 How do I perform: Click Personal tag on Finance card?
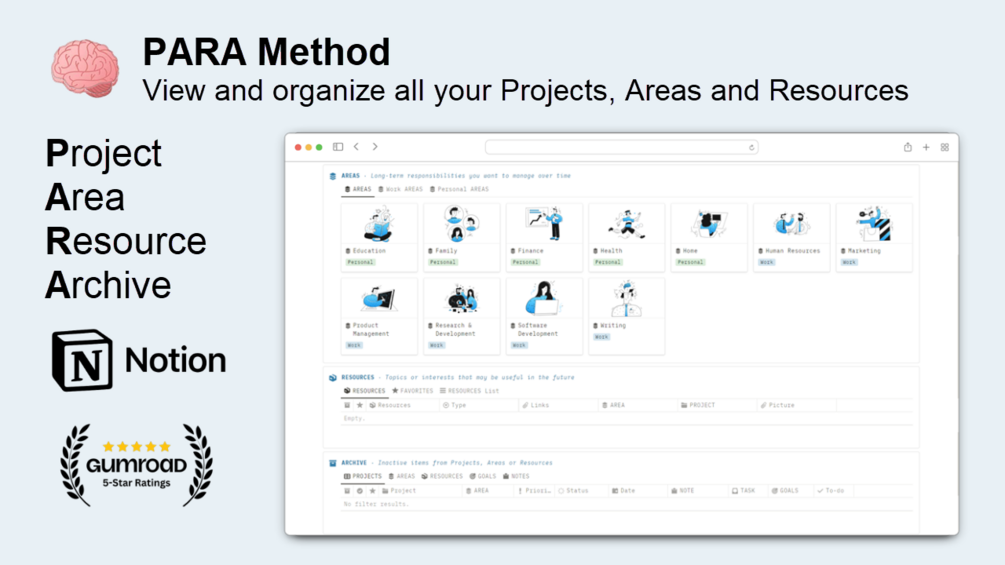[x=526, y=263]
